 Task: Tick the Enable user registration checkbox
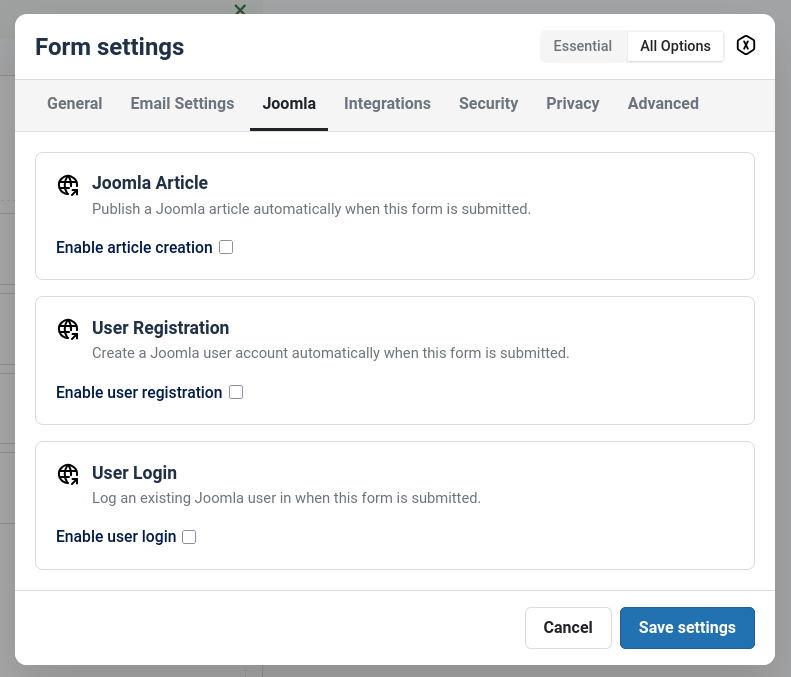[236, 392]
